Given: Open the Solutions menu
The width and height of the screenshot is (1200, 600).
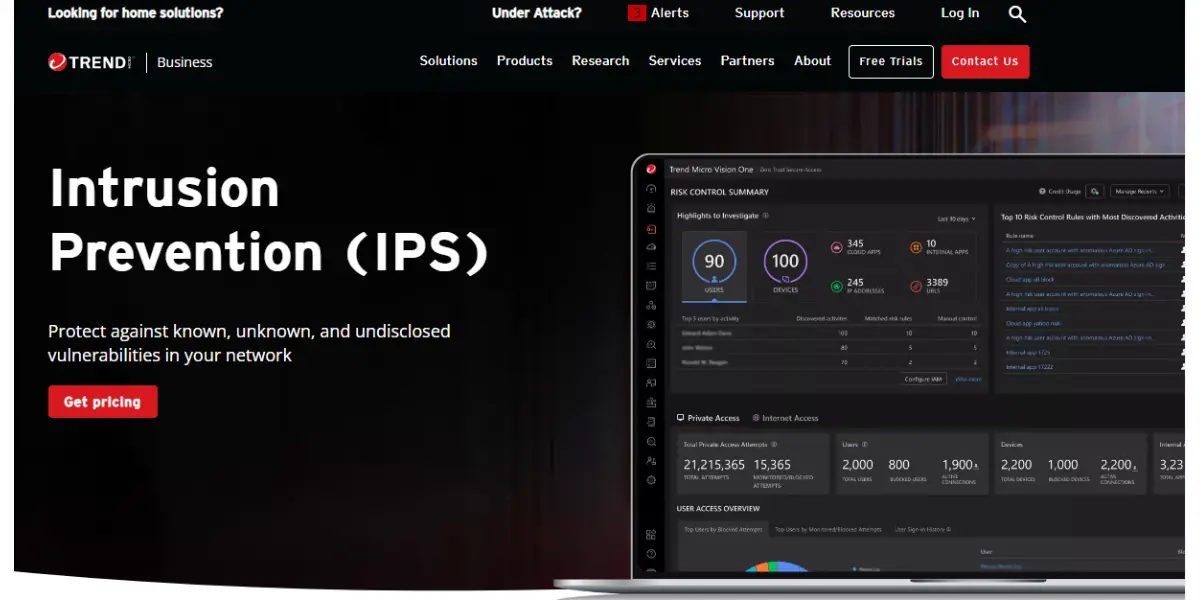Looking at the screenshot, I should click(x=449, y=61).
